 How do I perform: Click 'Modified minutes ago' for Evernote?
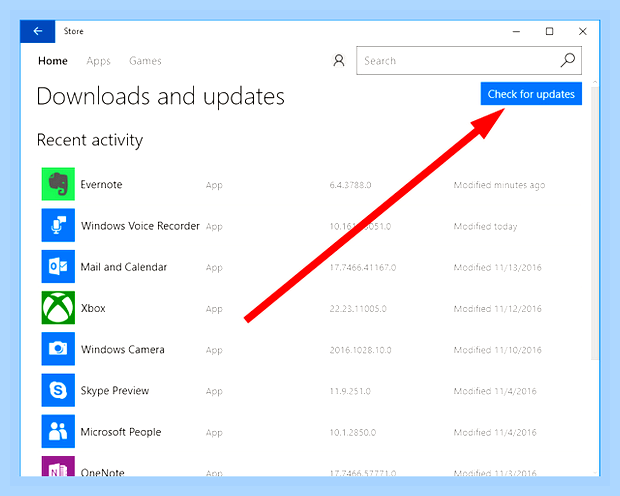(x=499, y=185)
